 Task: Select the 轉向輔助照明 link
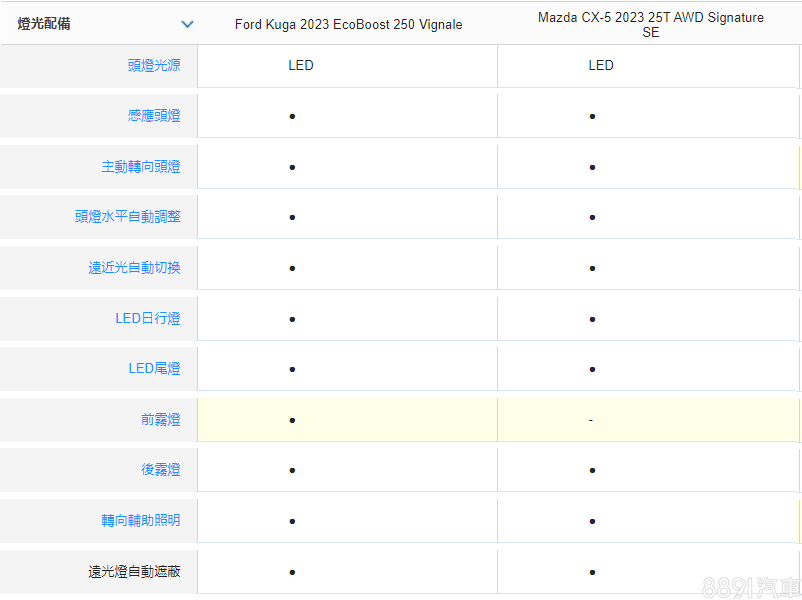coord(141,521)
